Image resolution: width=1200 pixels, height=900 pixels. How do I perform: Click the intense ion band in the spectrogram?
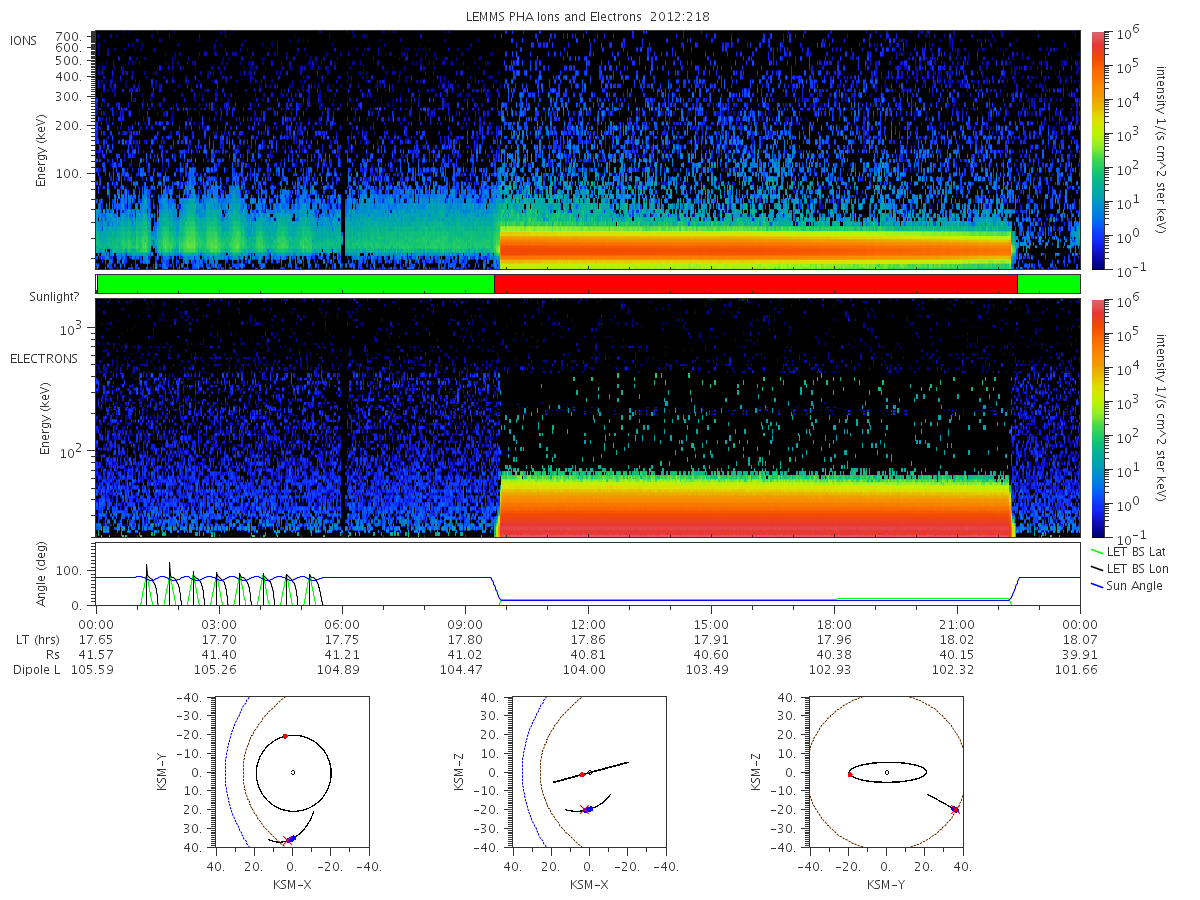tap(756, 246)
